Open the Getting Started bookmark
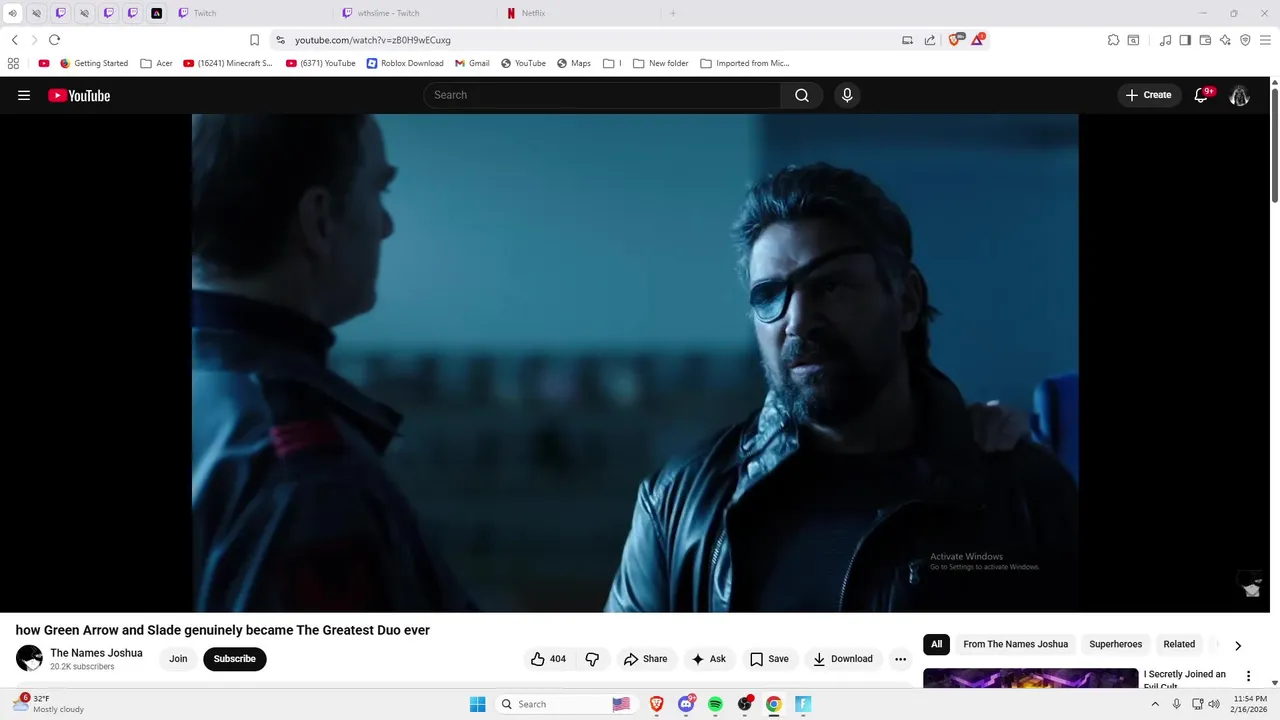 click(94, 63)
